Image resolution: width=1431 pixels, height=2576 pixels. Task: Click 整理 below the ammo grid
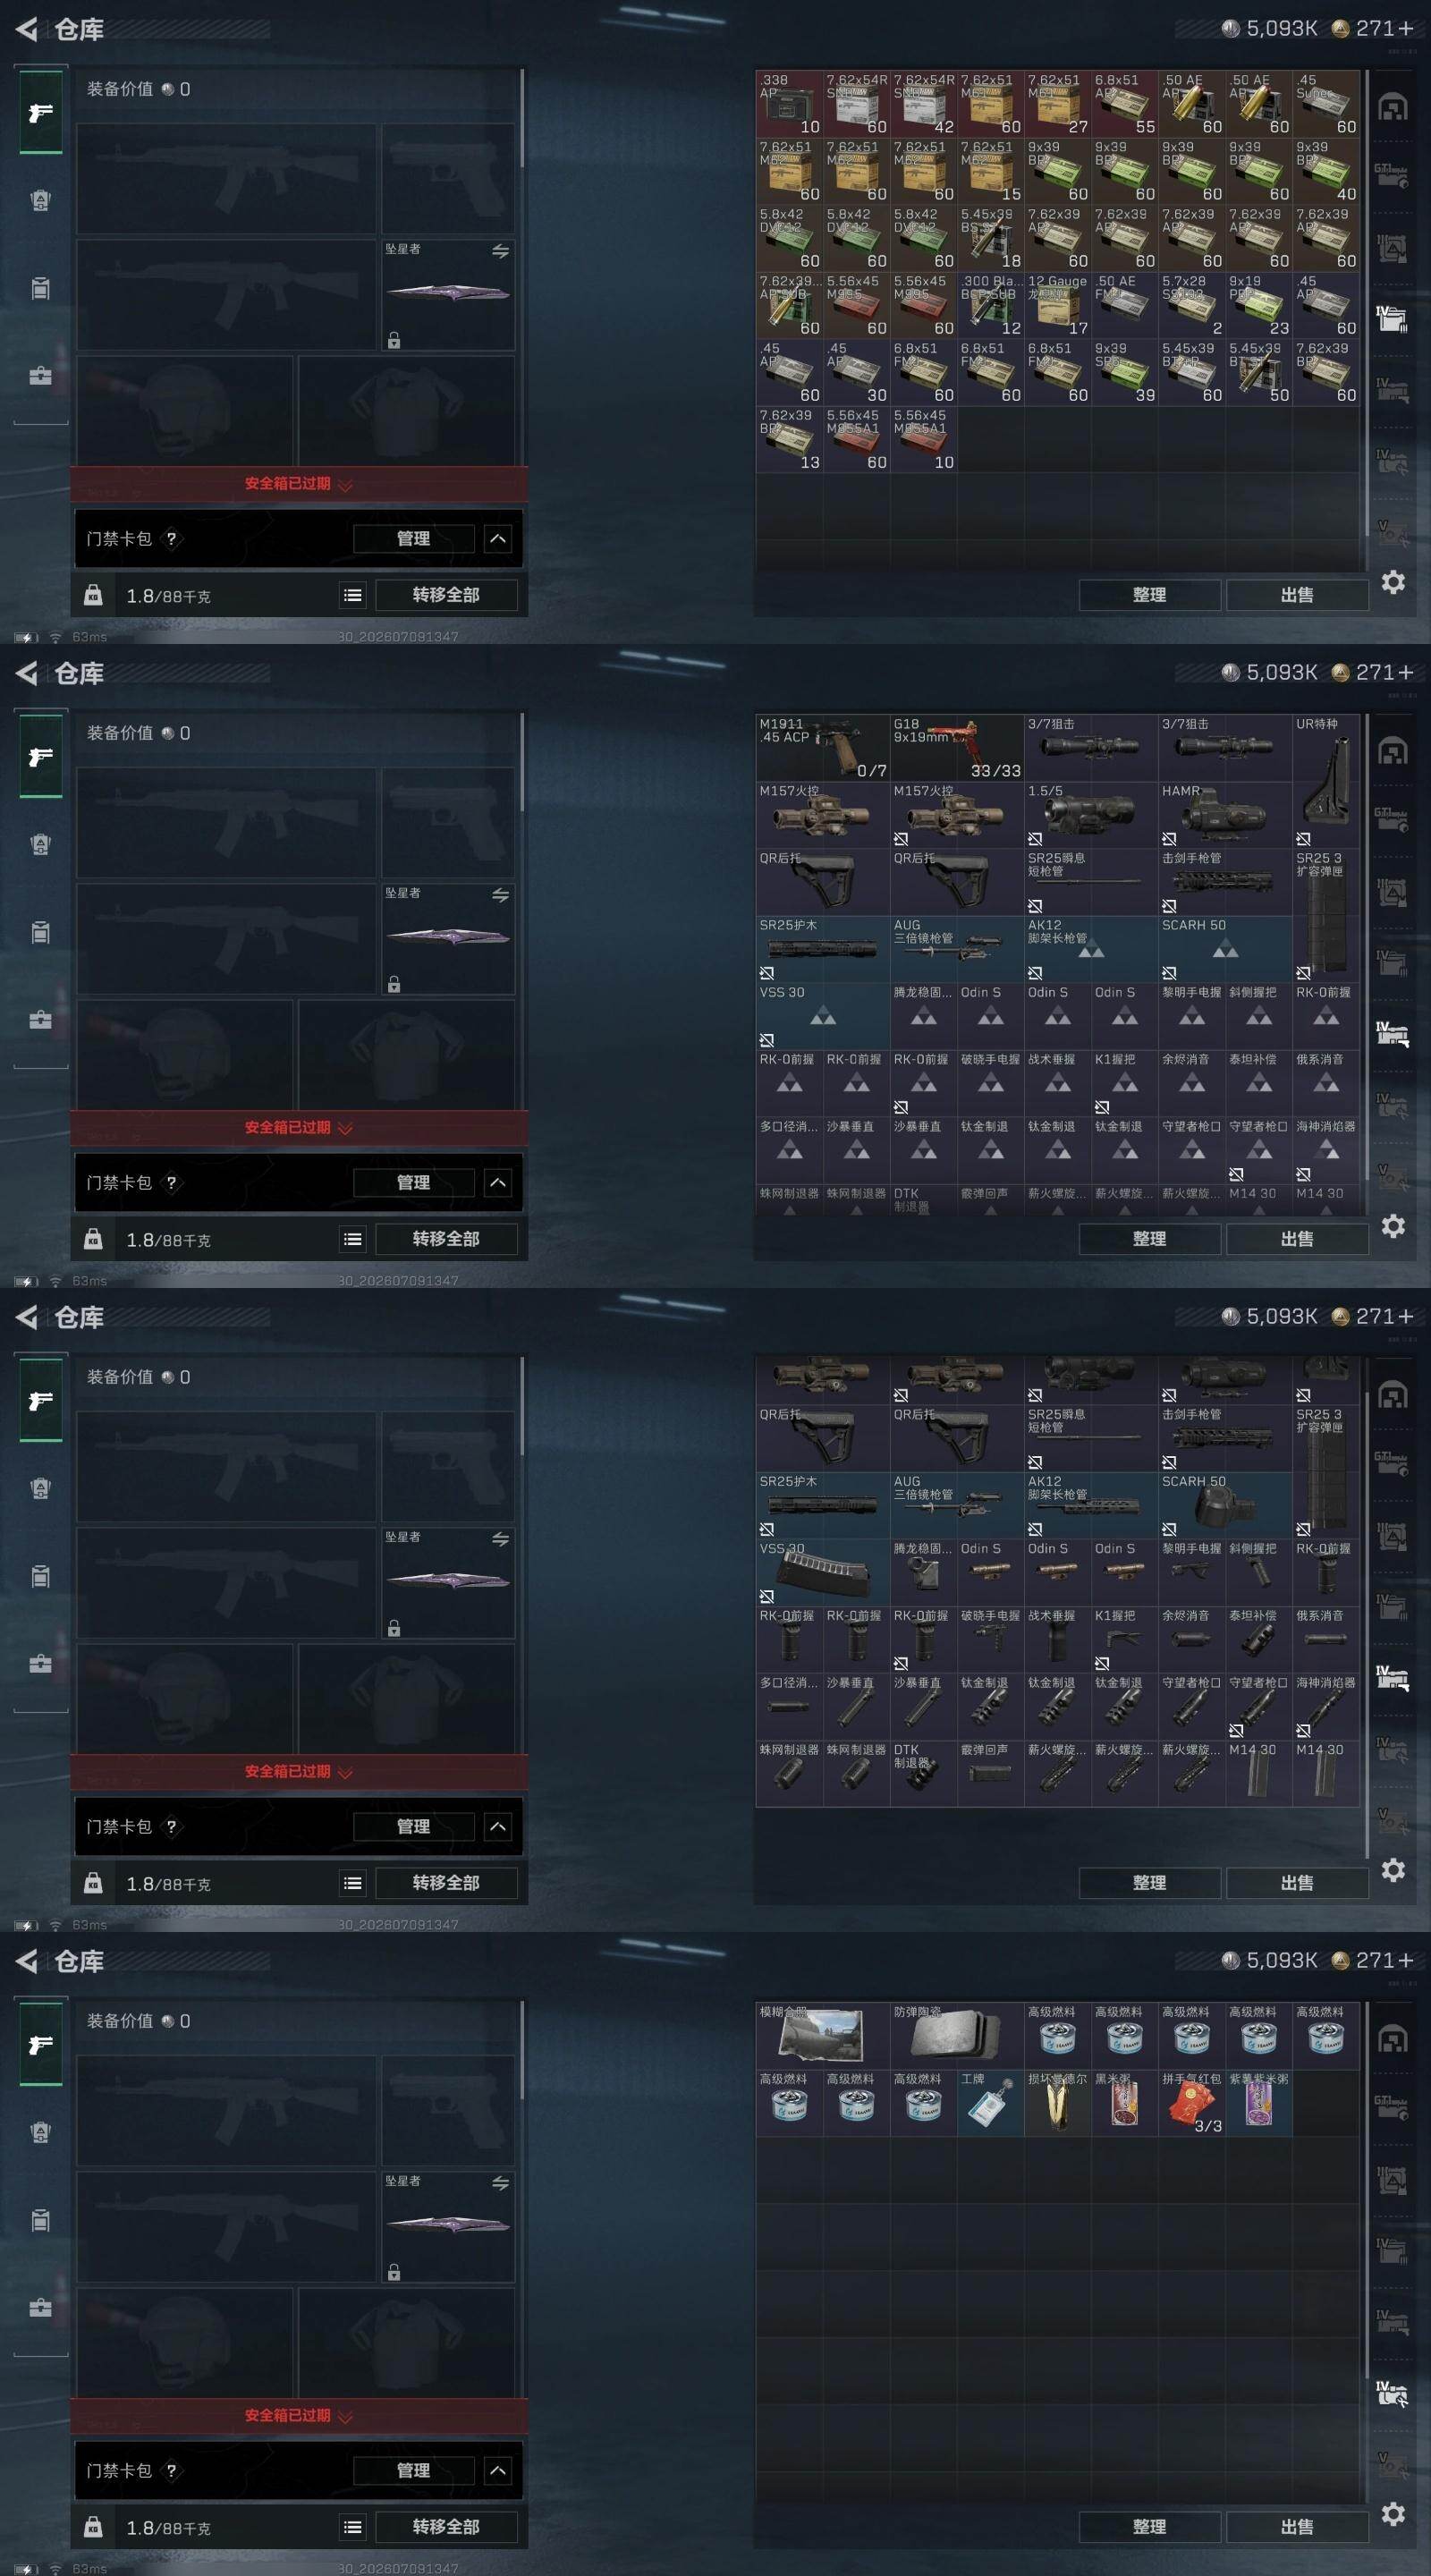pos(1149,595)
